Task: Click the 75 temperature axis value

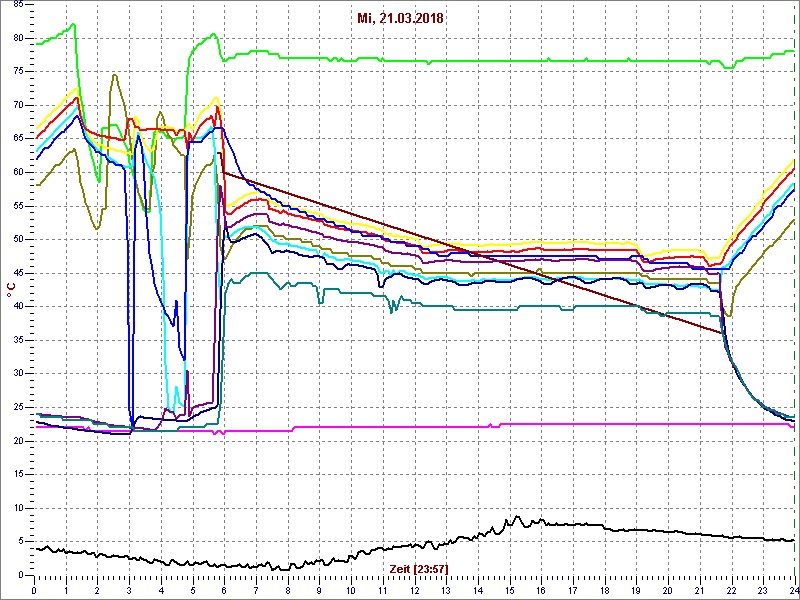Action: [x=19, y=71]
